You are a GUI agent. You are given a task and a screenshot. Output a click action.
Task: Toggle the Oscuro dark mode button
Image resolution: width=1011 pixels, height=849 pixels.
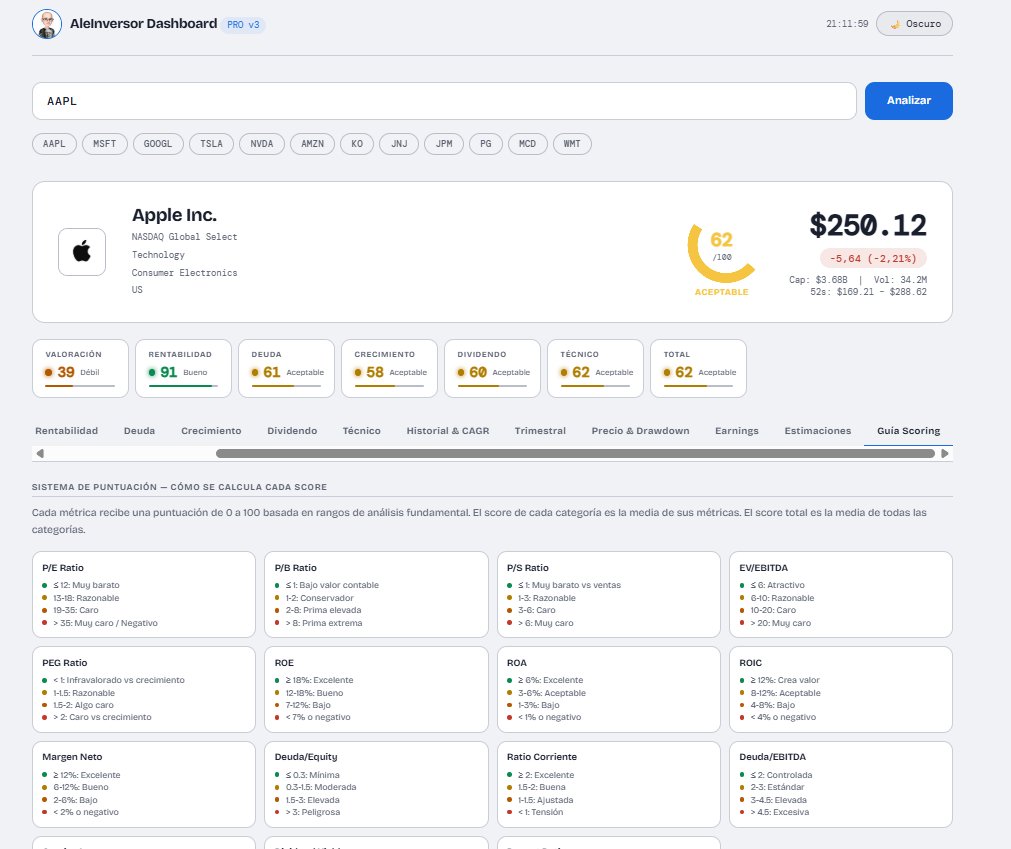pyautogui.click(x=914, y=24)
